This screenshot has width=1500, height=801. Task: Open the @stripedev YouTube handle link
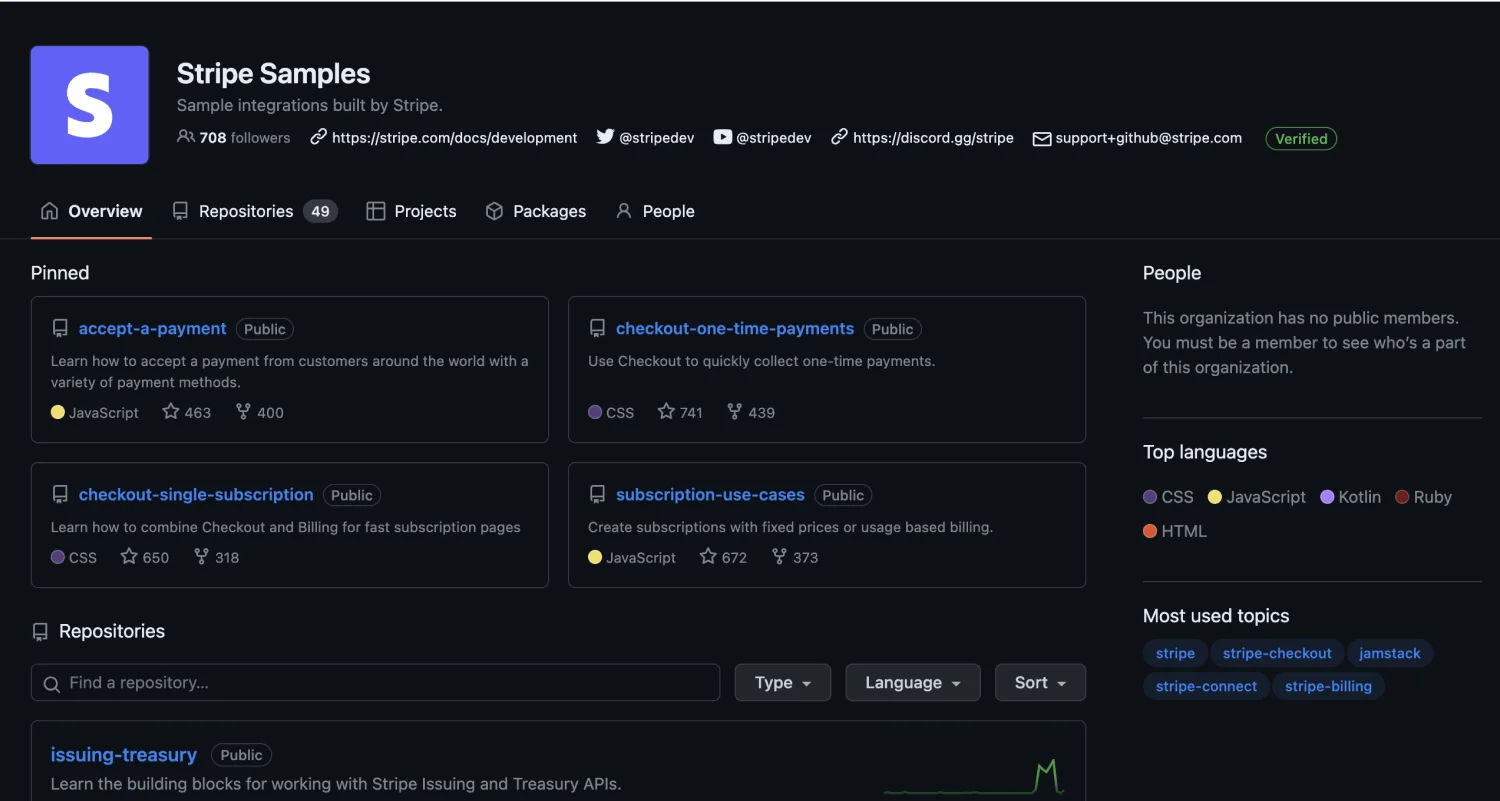[x=774, y=138]
